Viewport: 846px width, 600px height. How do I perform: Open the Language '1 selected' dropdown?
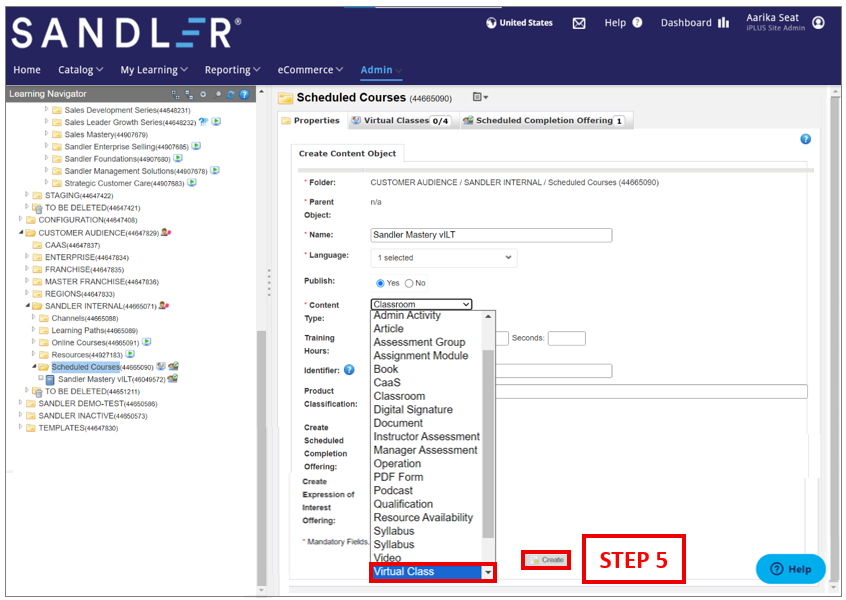(x=443, y=258)
